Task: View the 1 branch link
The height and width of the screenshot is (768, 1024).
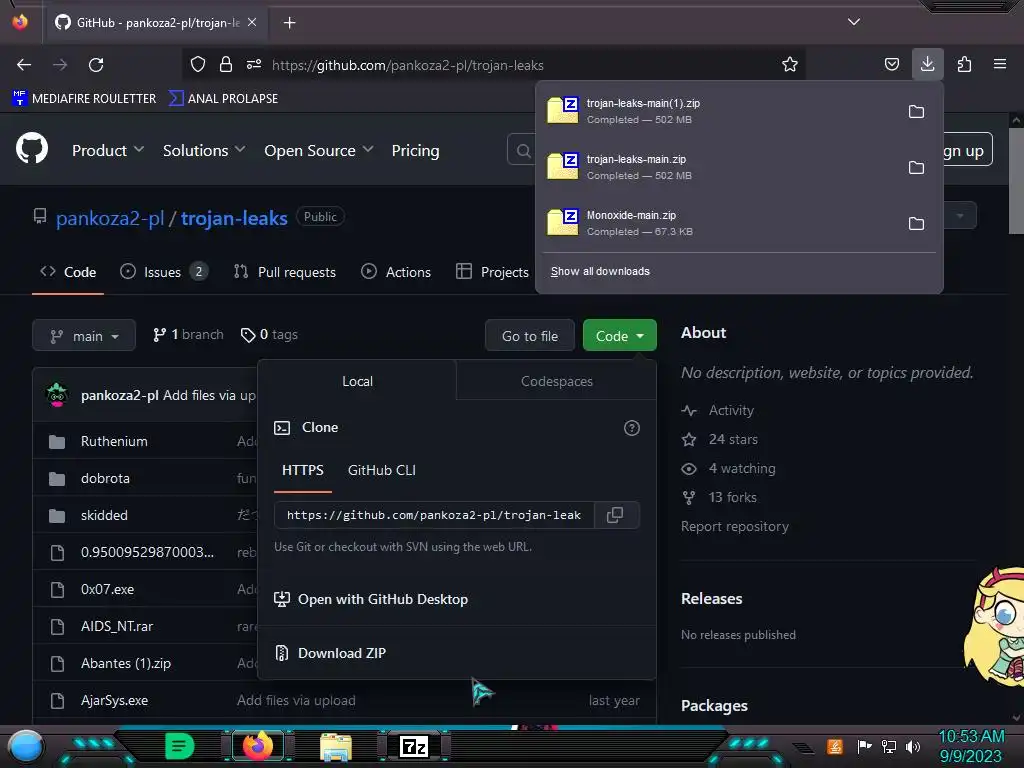Action: click(x=188, y=334)
